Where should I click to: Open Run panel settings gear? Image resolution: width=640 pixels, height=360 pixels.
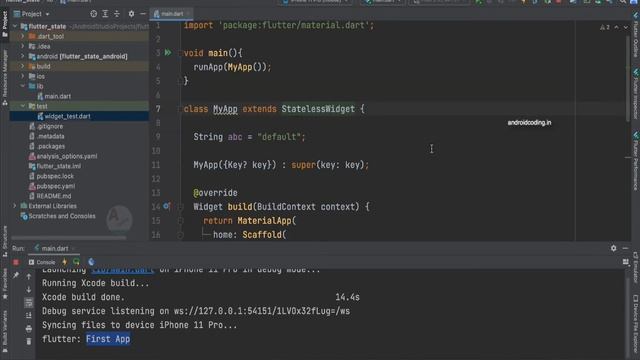[x=613, y=248]
